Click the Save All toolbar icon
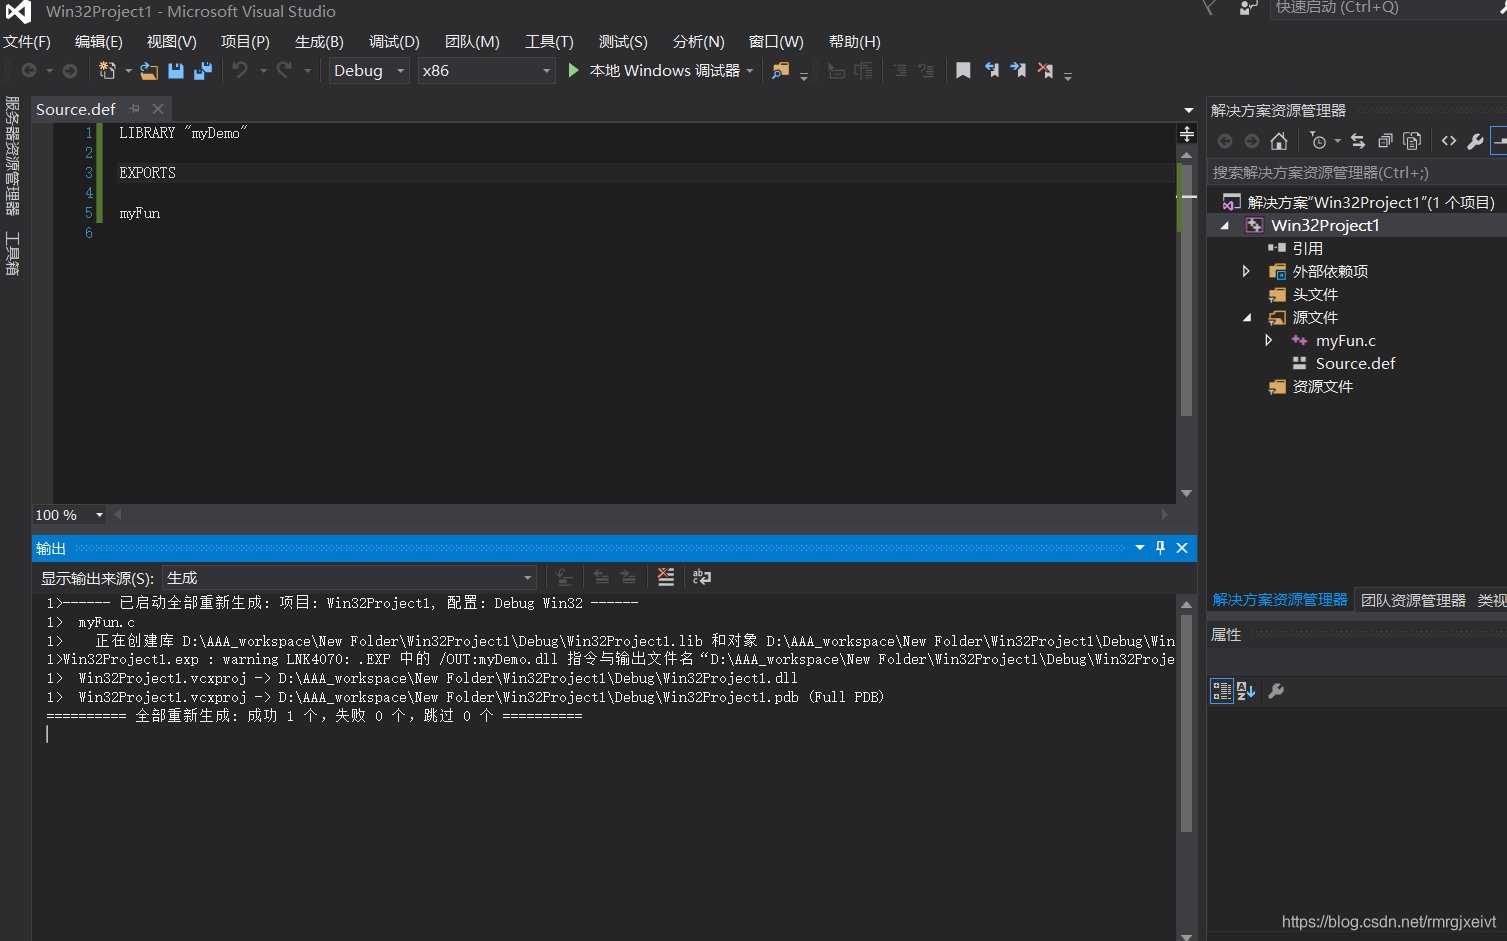The height and width of the screenshot is (941, 1507). pyautogui.click(x=203, y=70)
